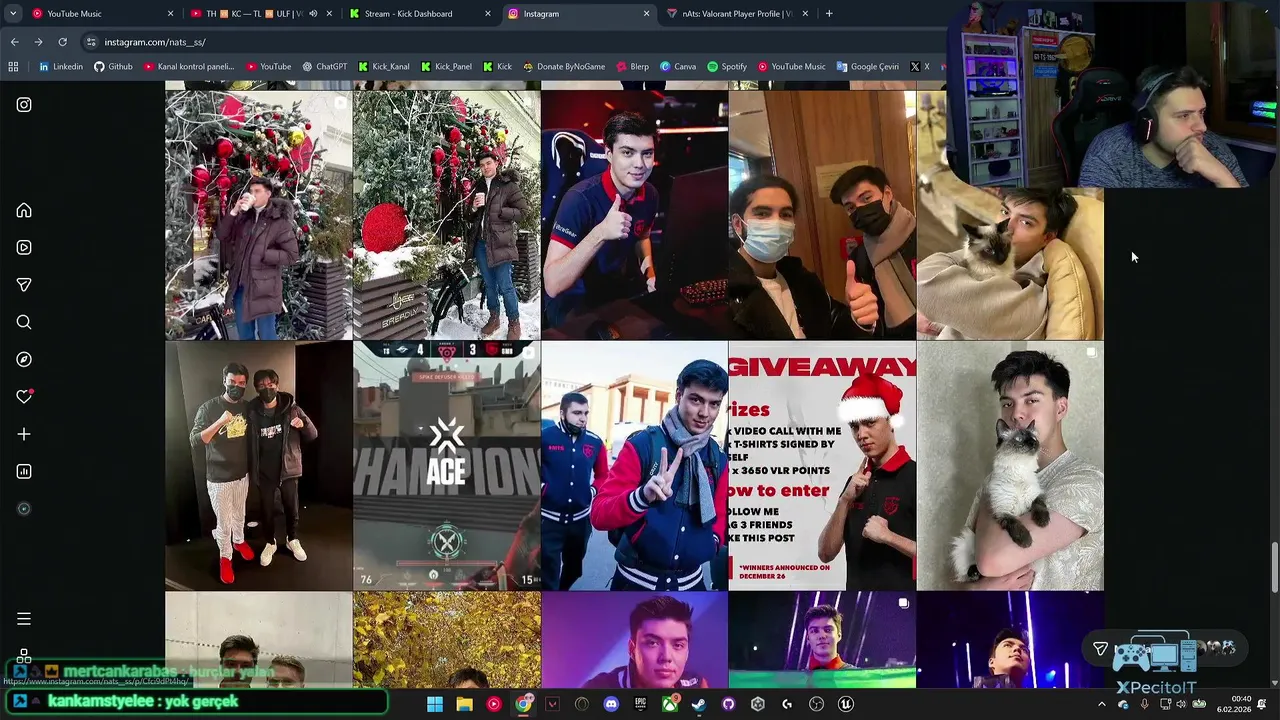The image size is (1280, 720).
Task: Open the thumbs-up gaming chair post
Action: tap(634, 216)
